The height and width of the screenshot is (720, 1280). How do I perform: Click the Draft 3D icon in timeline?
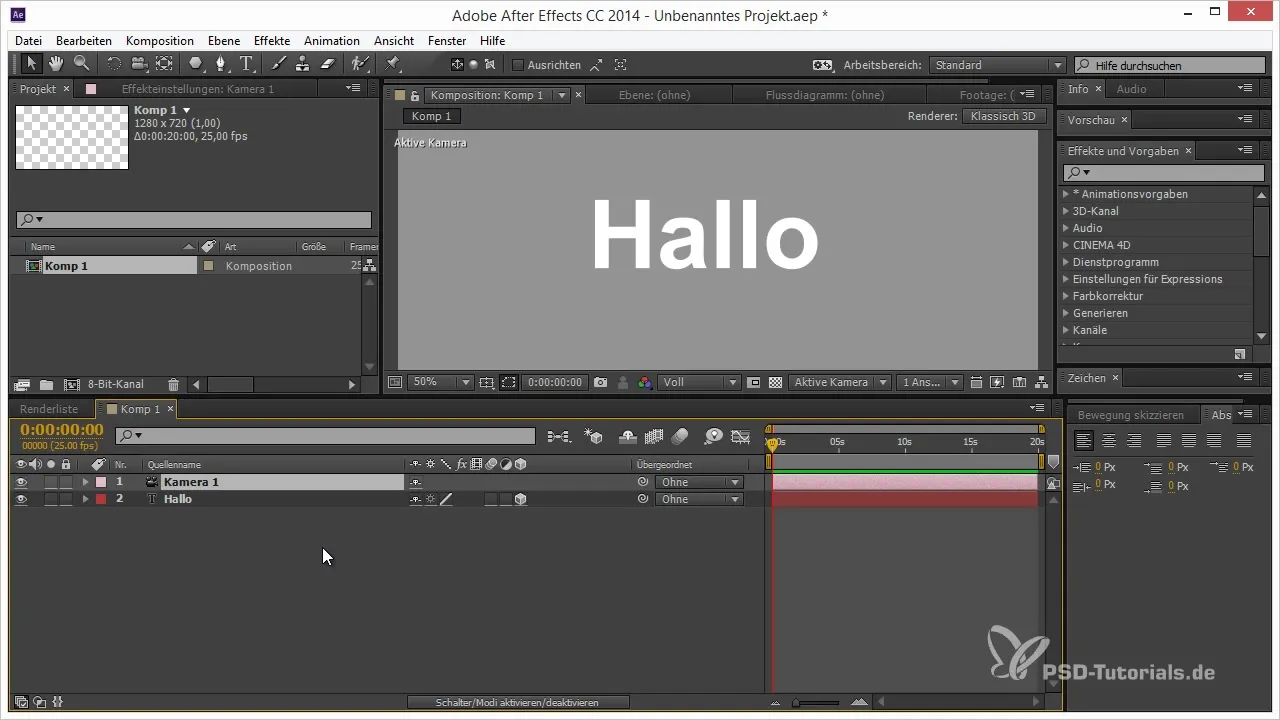point(594,436)
